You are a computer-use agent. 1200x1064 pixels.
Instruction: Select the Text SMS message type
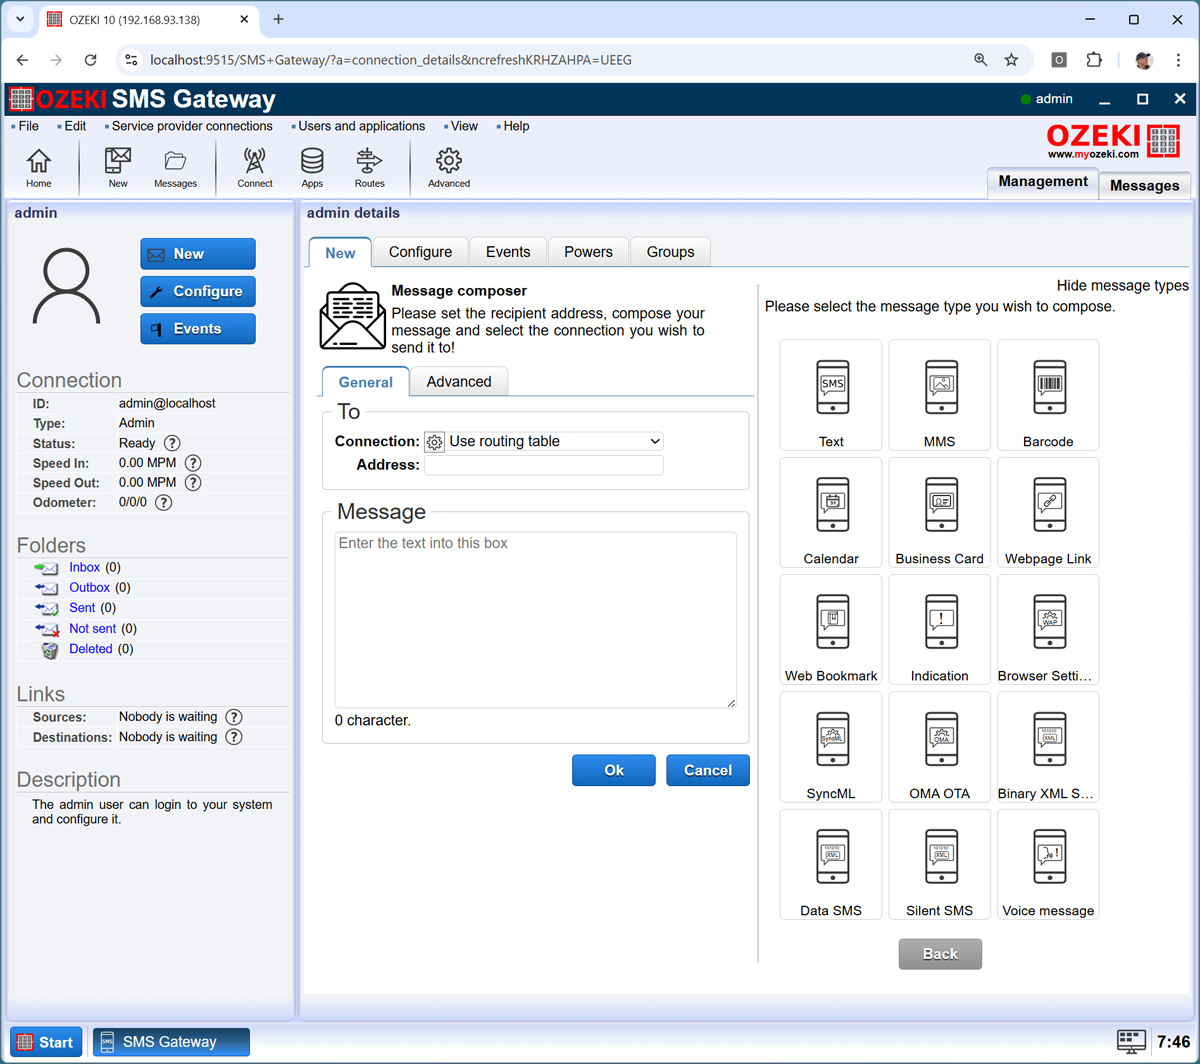(831, 395)
